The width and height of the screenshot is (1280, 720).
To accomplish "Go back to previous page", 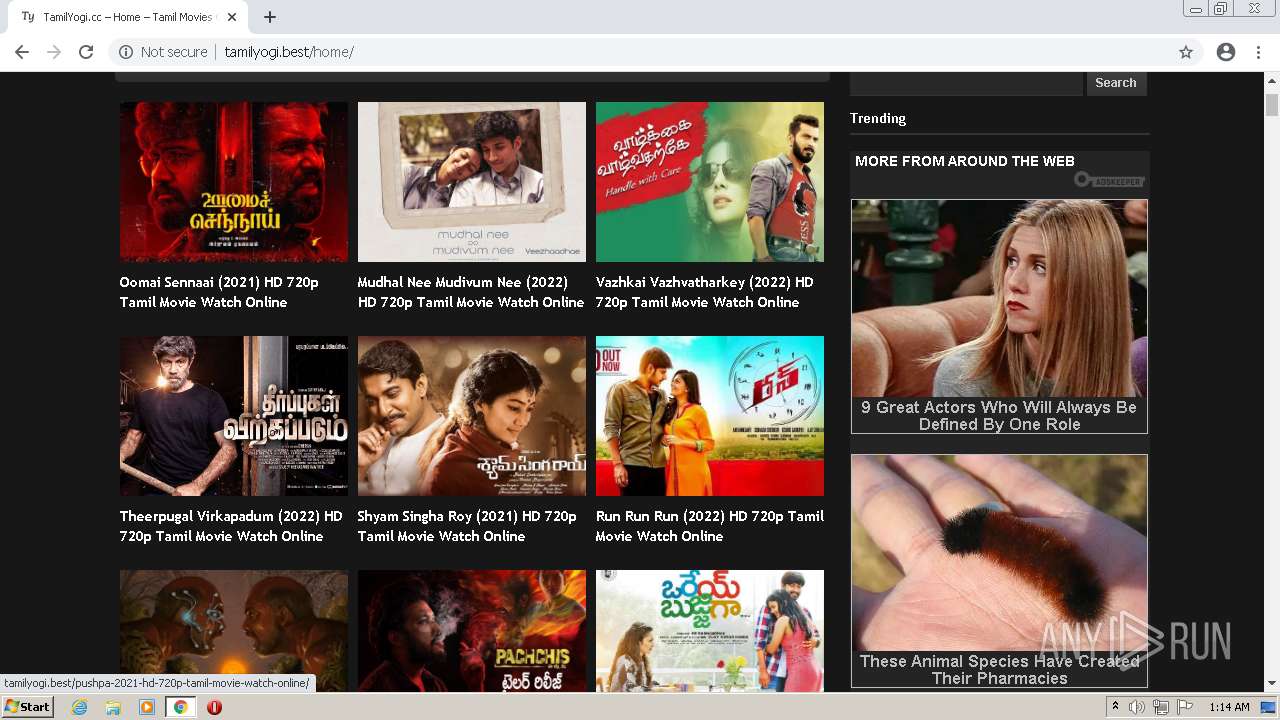I will click(x=22, y=52).
